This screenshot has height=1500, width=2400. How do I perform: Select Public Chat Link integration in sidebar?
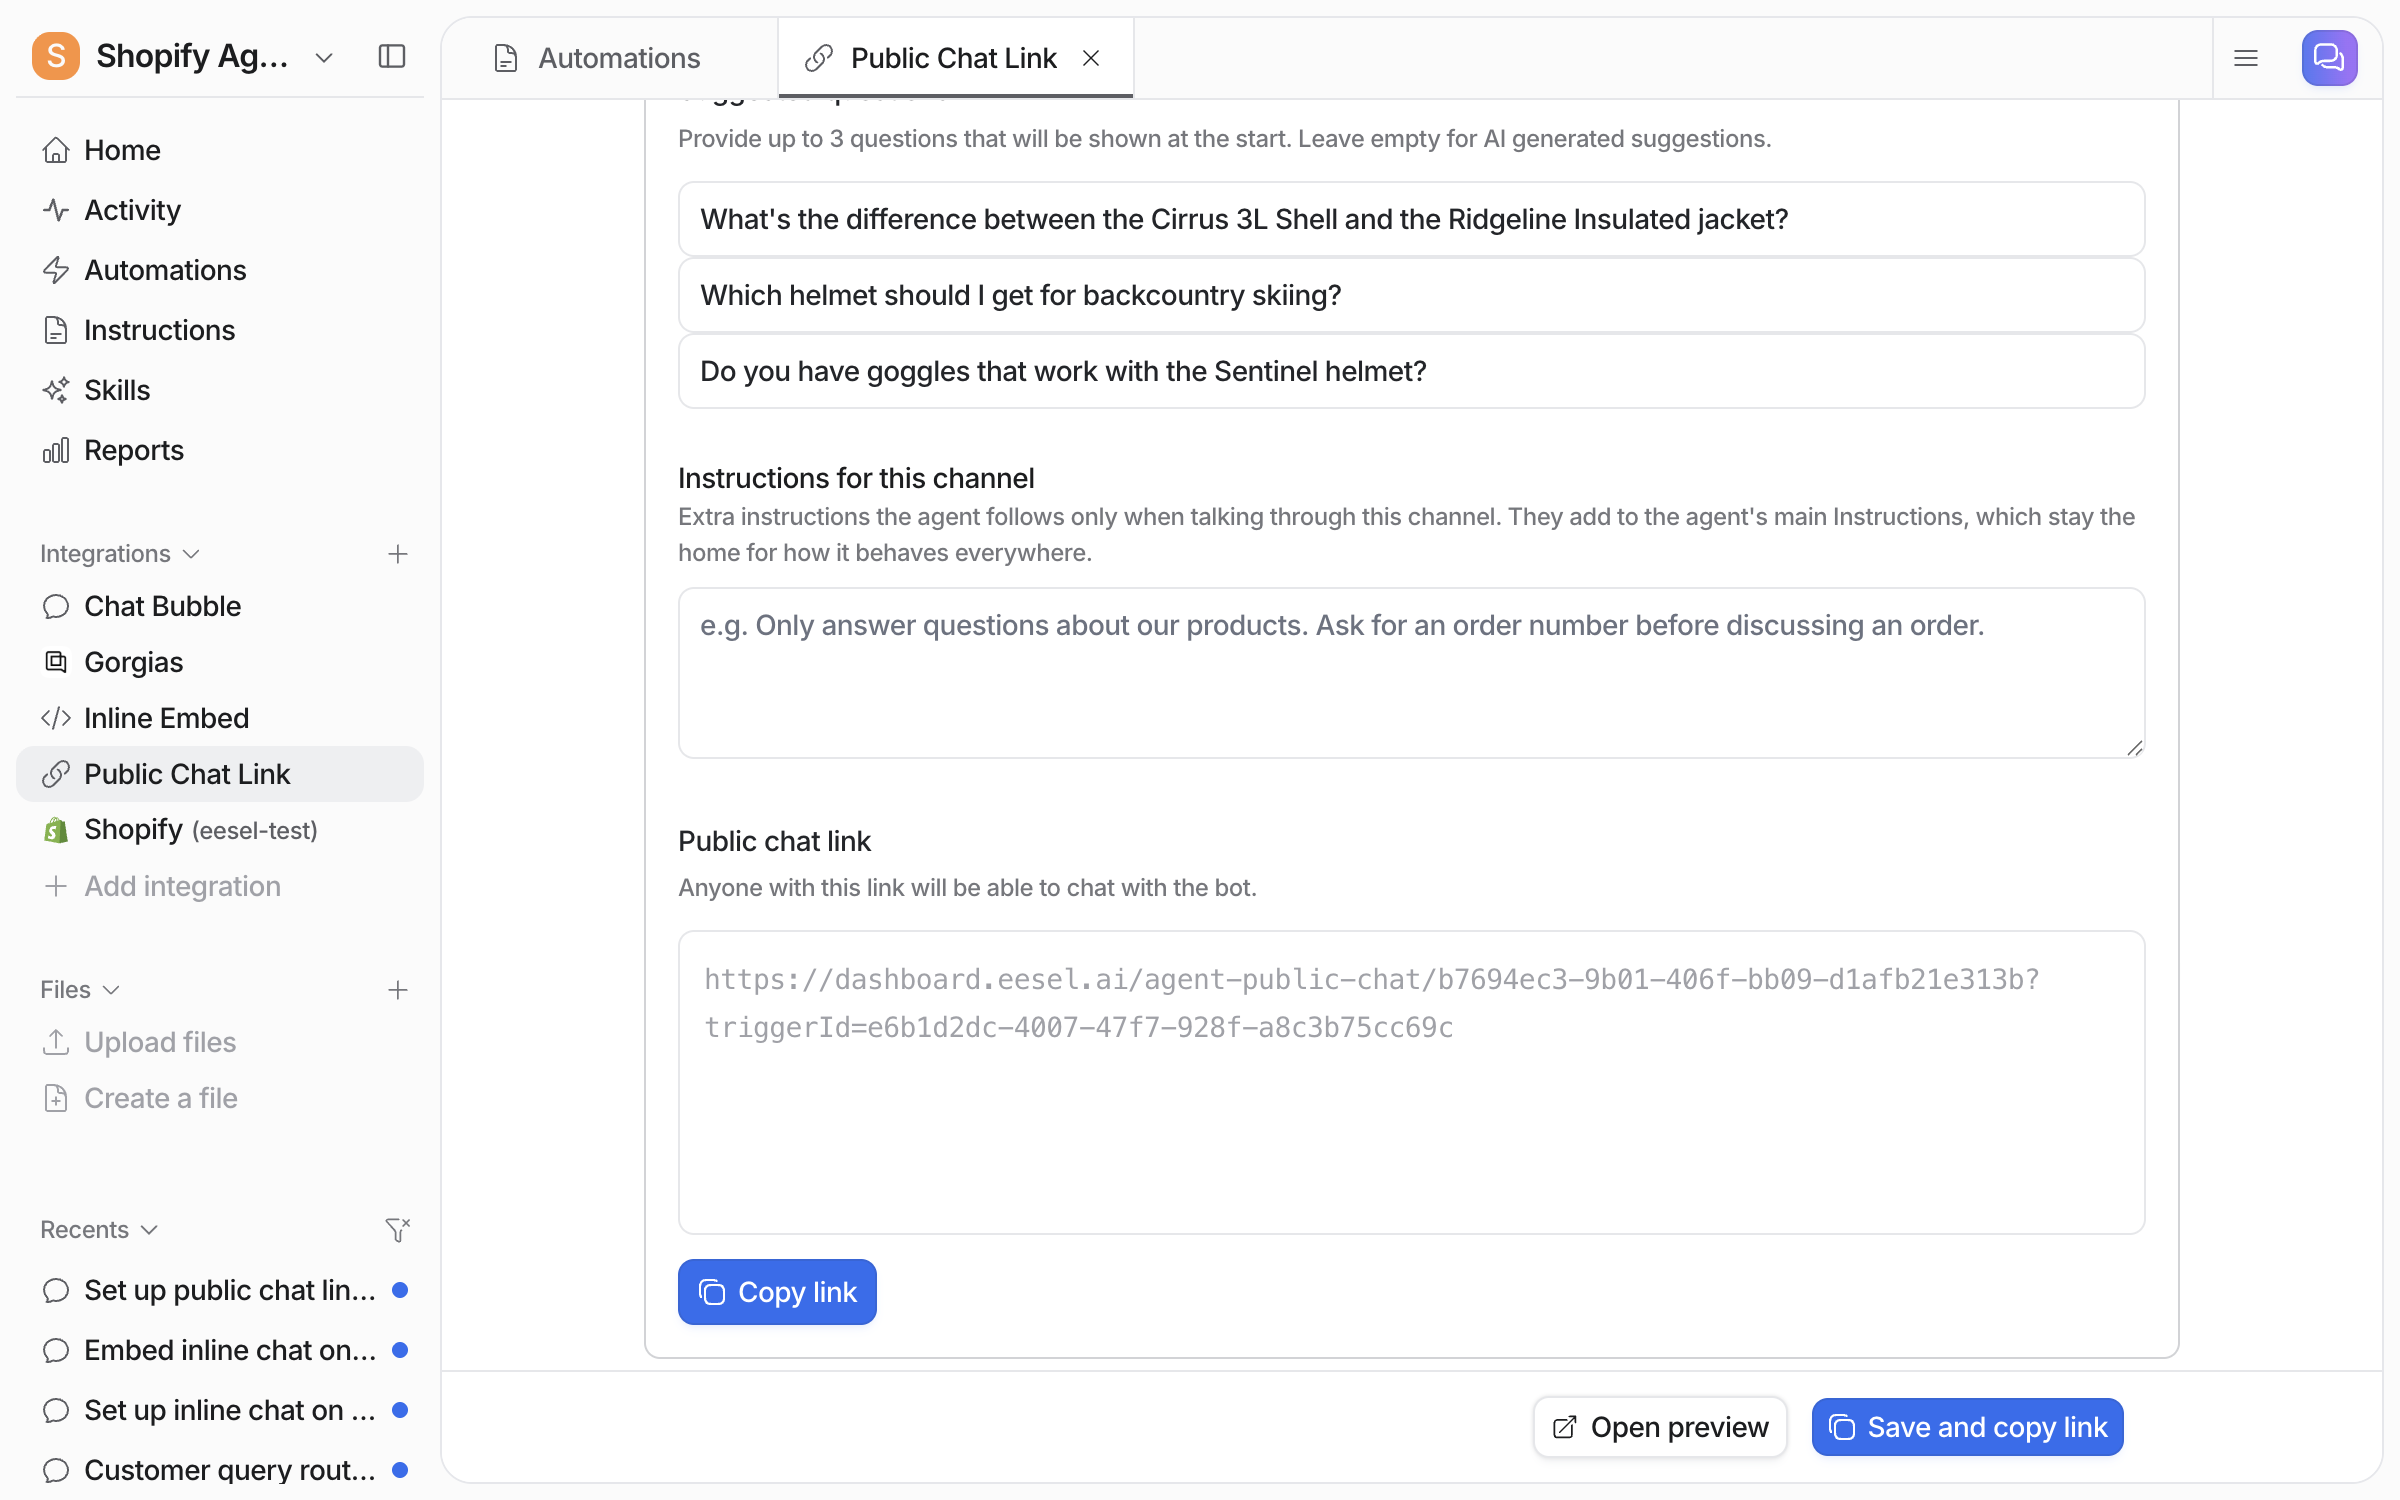click(220, 774)
